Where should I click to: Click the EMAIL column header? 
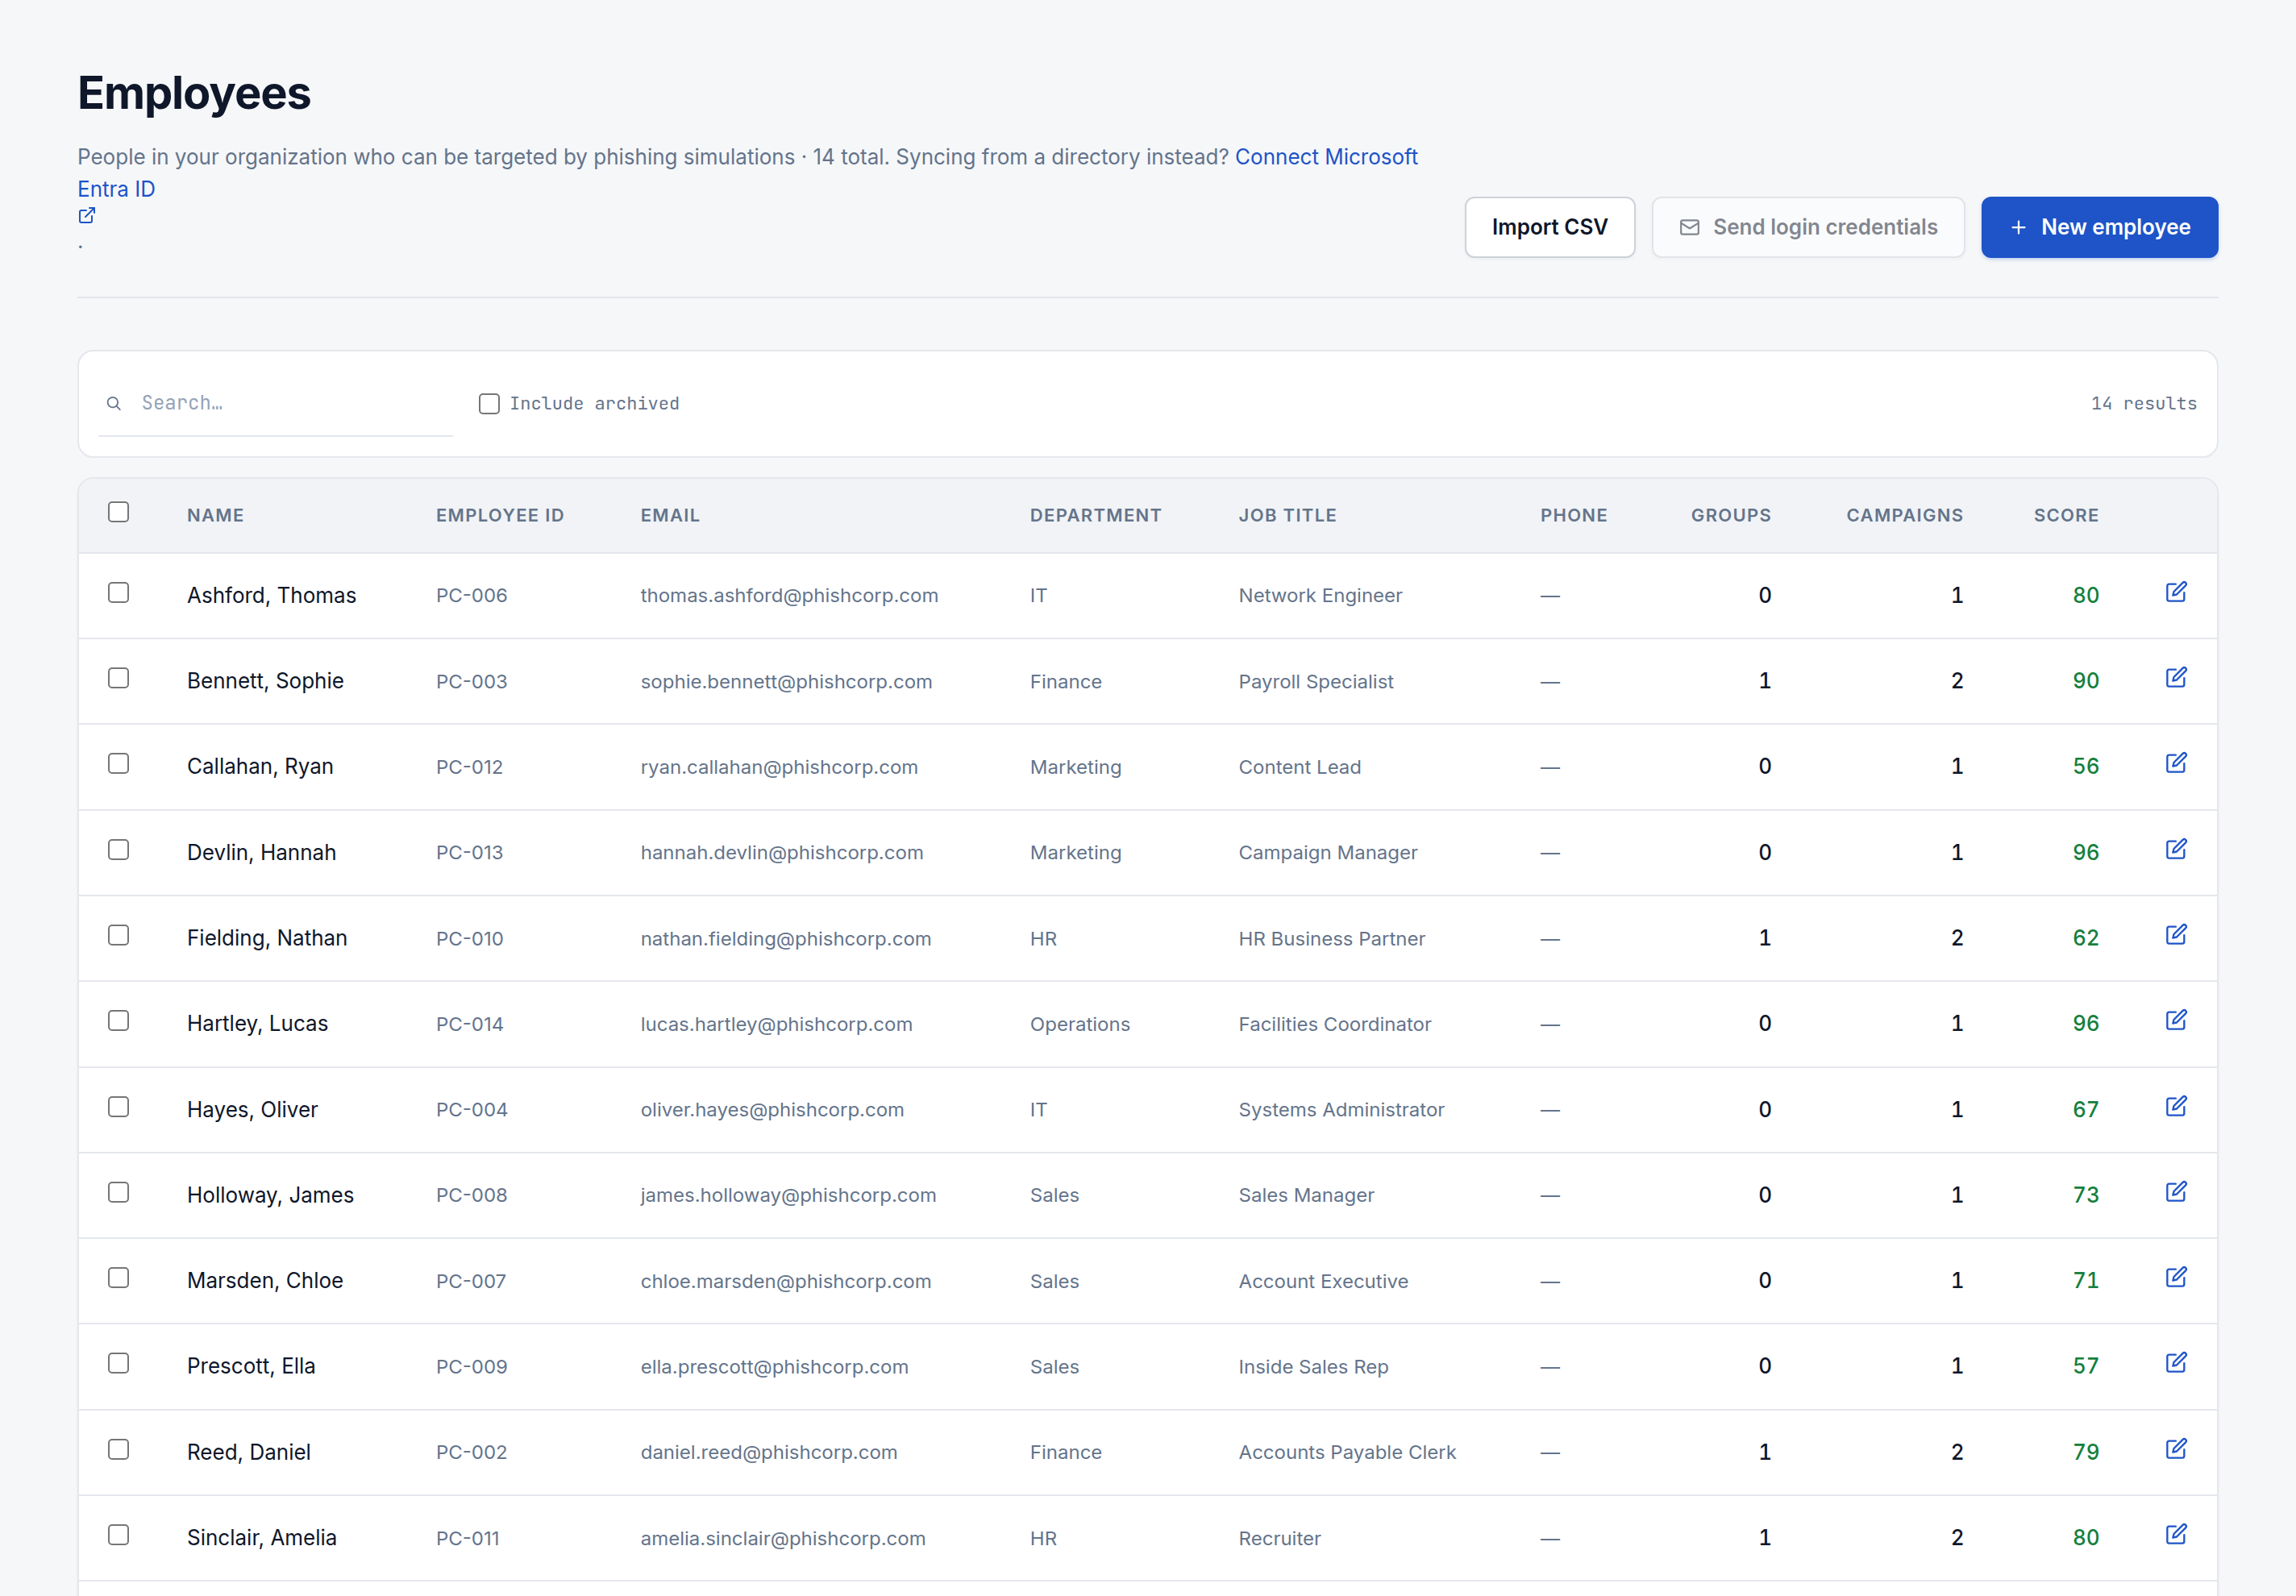pyautogui.click(x=670, y=515)
